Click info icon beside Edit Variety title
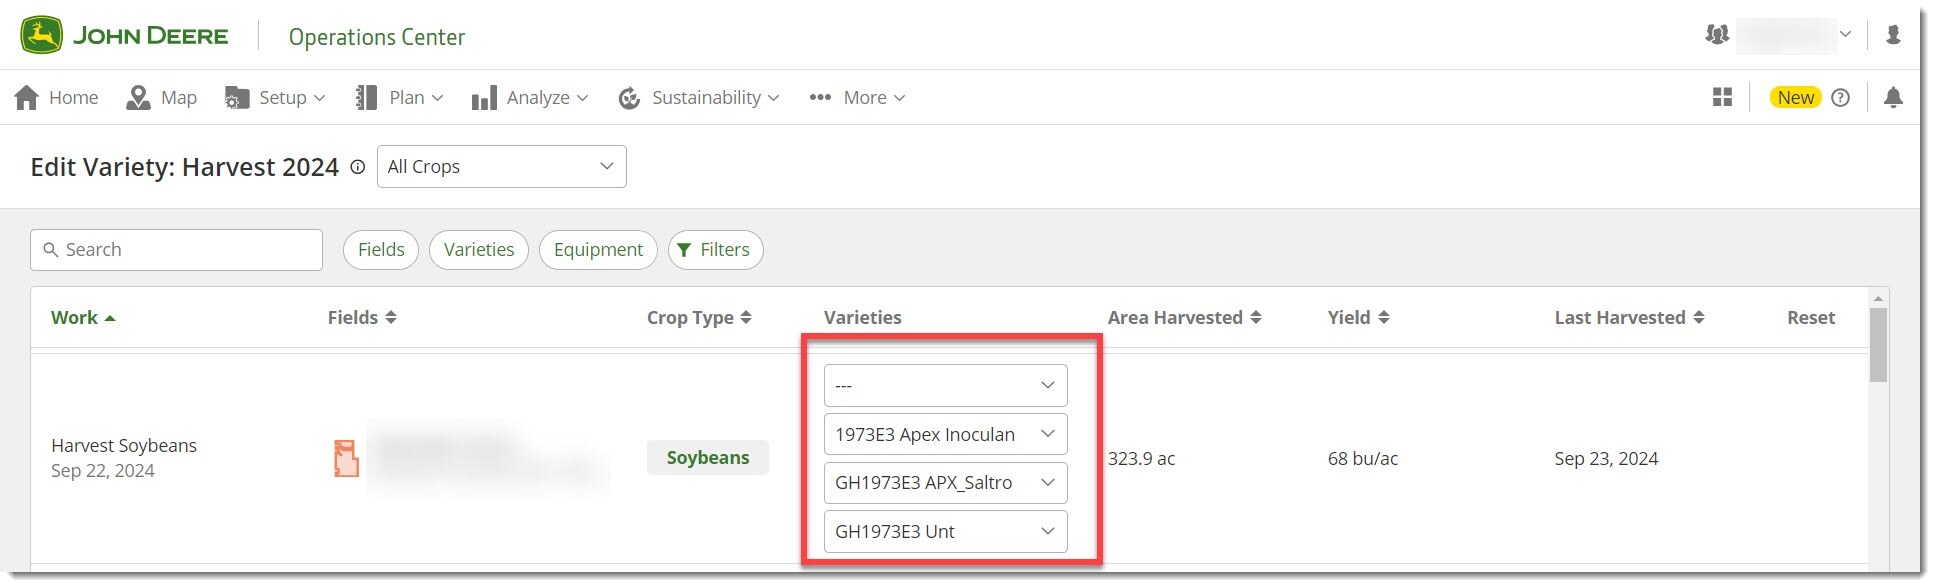The image size is (1935, 587). click(358, 168)
